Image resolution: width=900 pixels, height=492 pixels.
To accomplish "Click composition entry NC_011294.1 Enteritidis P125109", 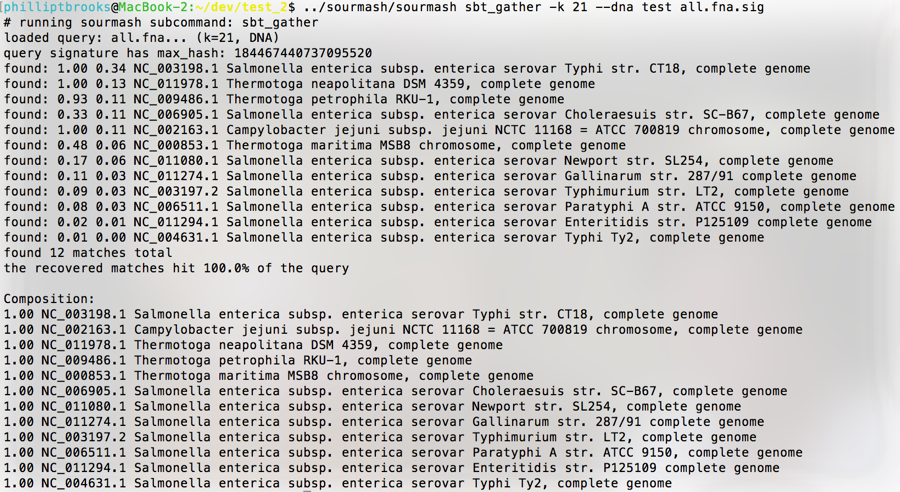I will point(391,468).
